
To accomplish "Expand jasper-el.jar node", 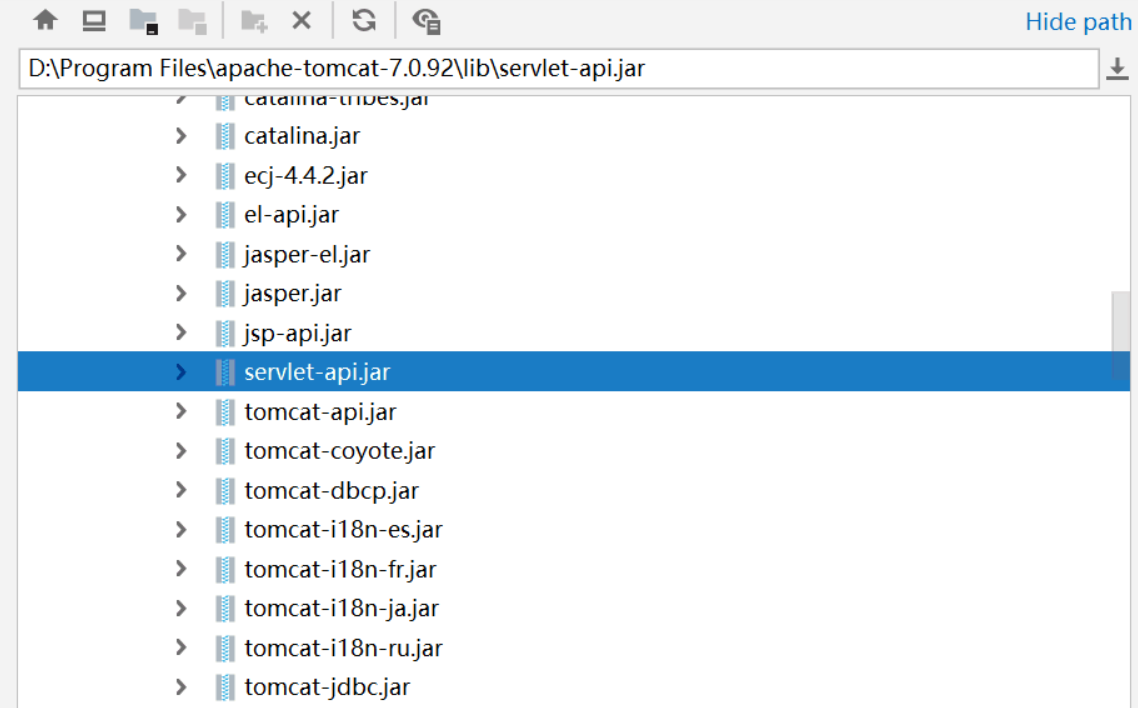I will coord(181,254).
